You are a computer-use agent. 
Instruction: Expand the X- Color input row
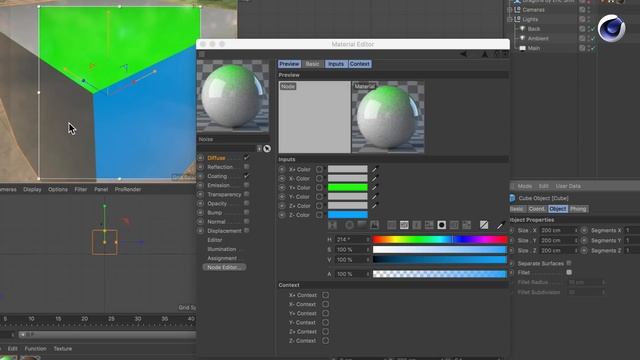click(x=282, y=178)
